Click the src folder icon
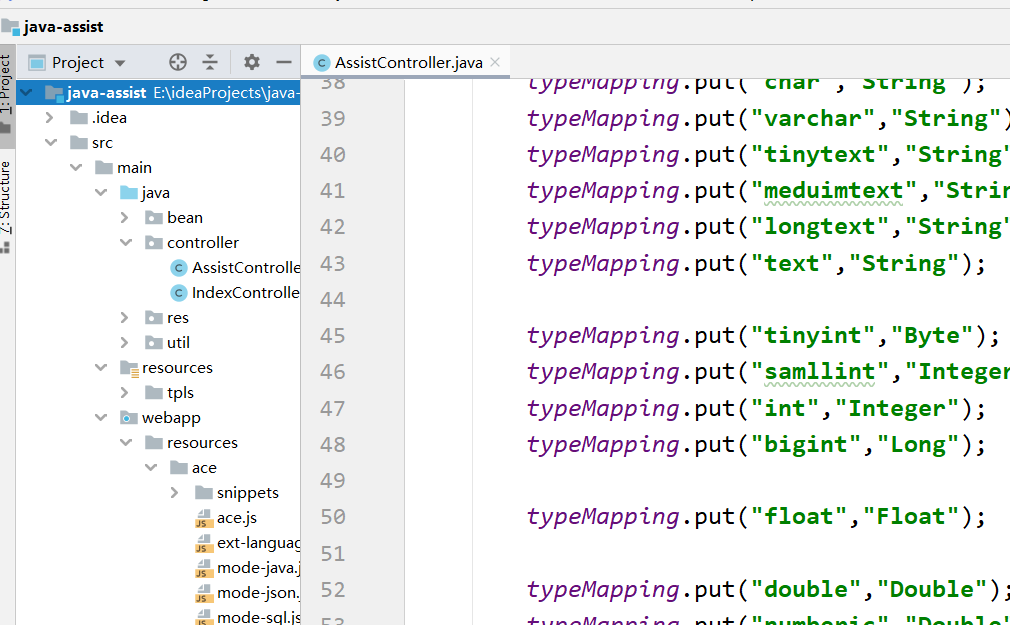Image resolution: width=1010 pixels, height=625 pixels. click(79, 142)
